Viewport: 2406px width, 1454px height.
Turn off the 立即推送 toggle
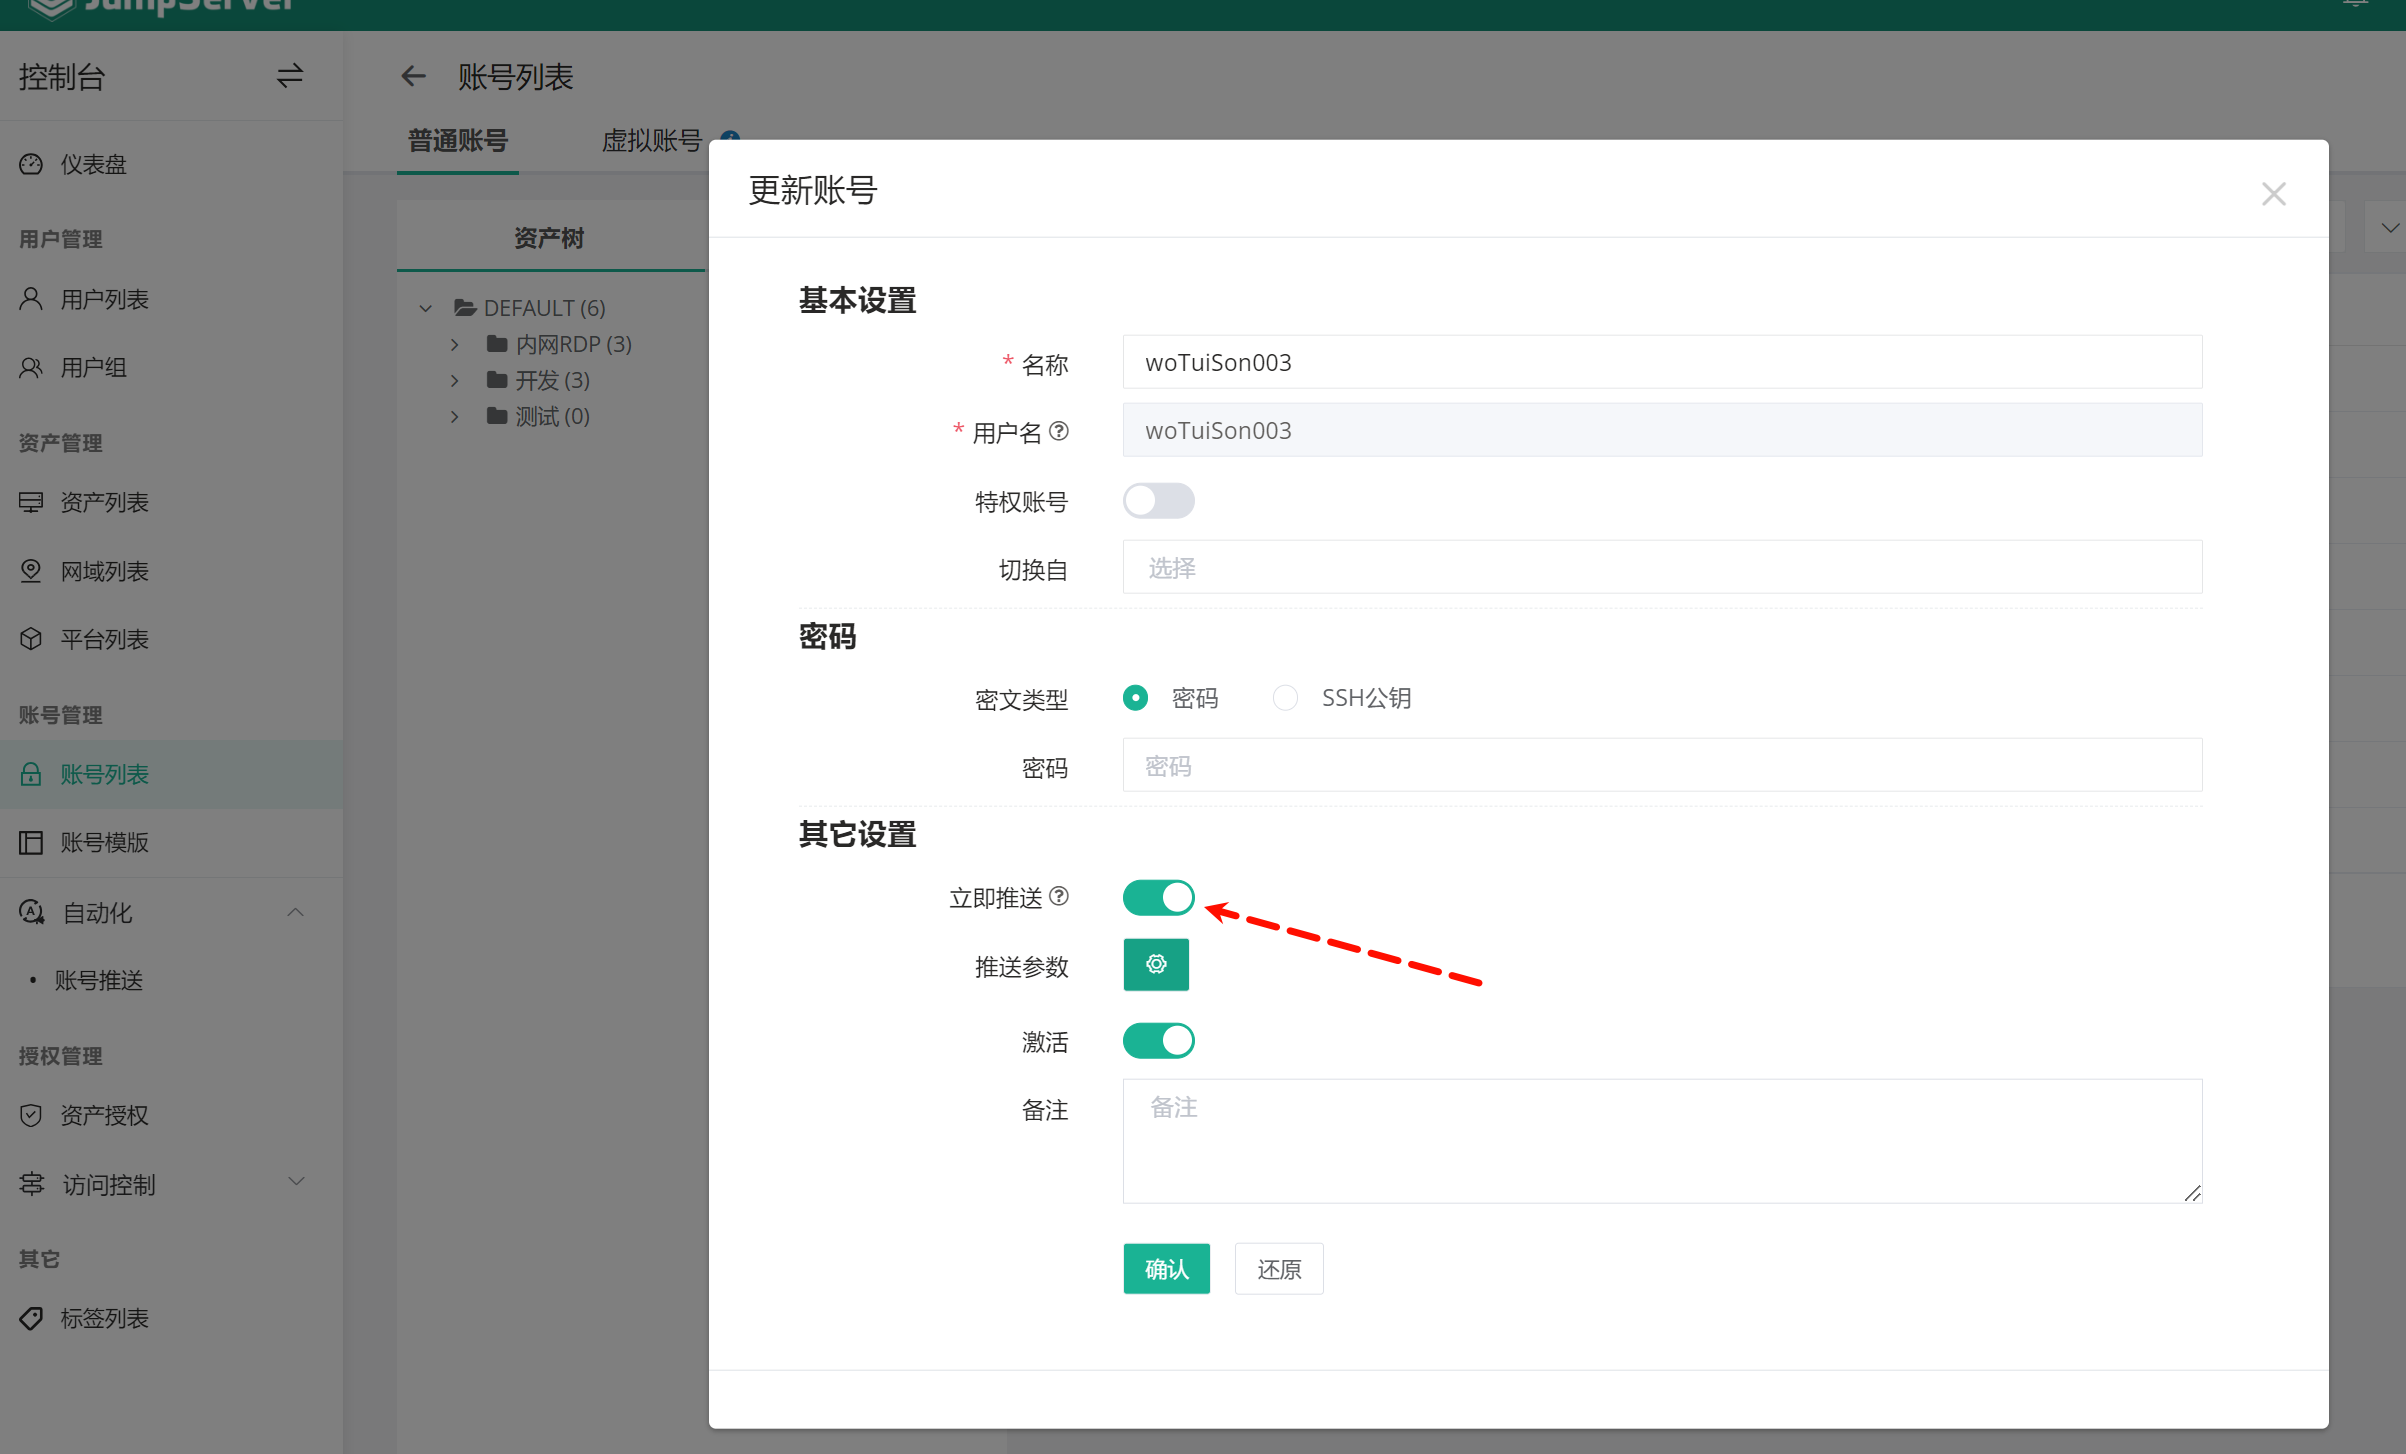pos(1158,897)
